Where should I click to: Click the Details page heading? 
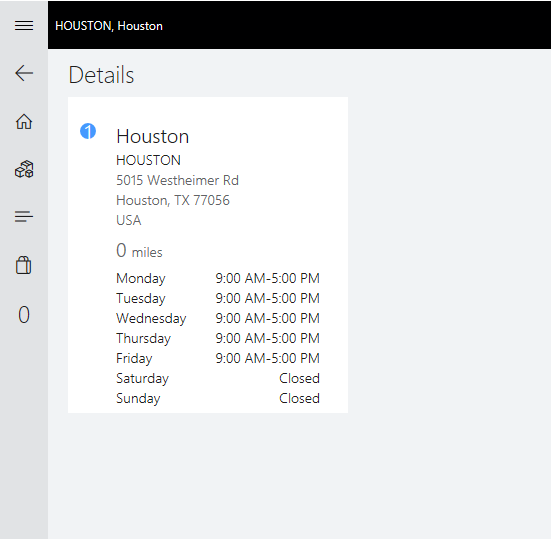[101, 75]
